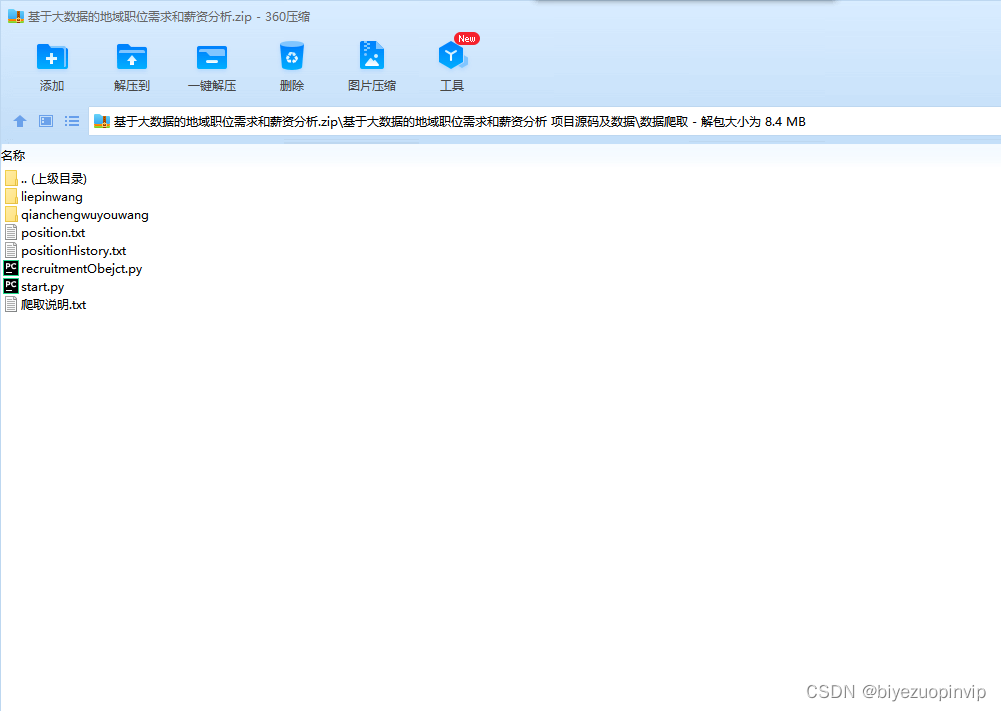
Task: Click the archive path address bar
Action: [450, 120]
